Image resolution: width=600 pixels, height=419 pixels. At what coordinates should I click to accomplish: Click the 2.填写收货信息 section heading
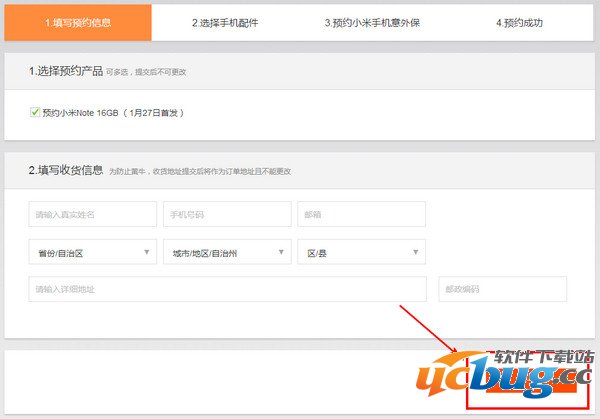coord(66,170)
